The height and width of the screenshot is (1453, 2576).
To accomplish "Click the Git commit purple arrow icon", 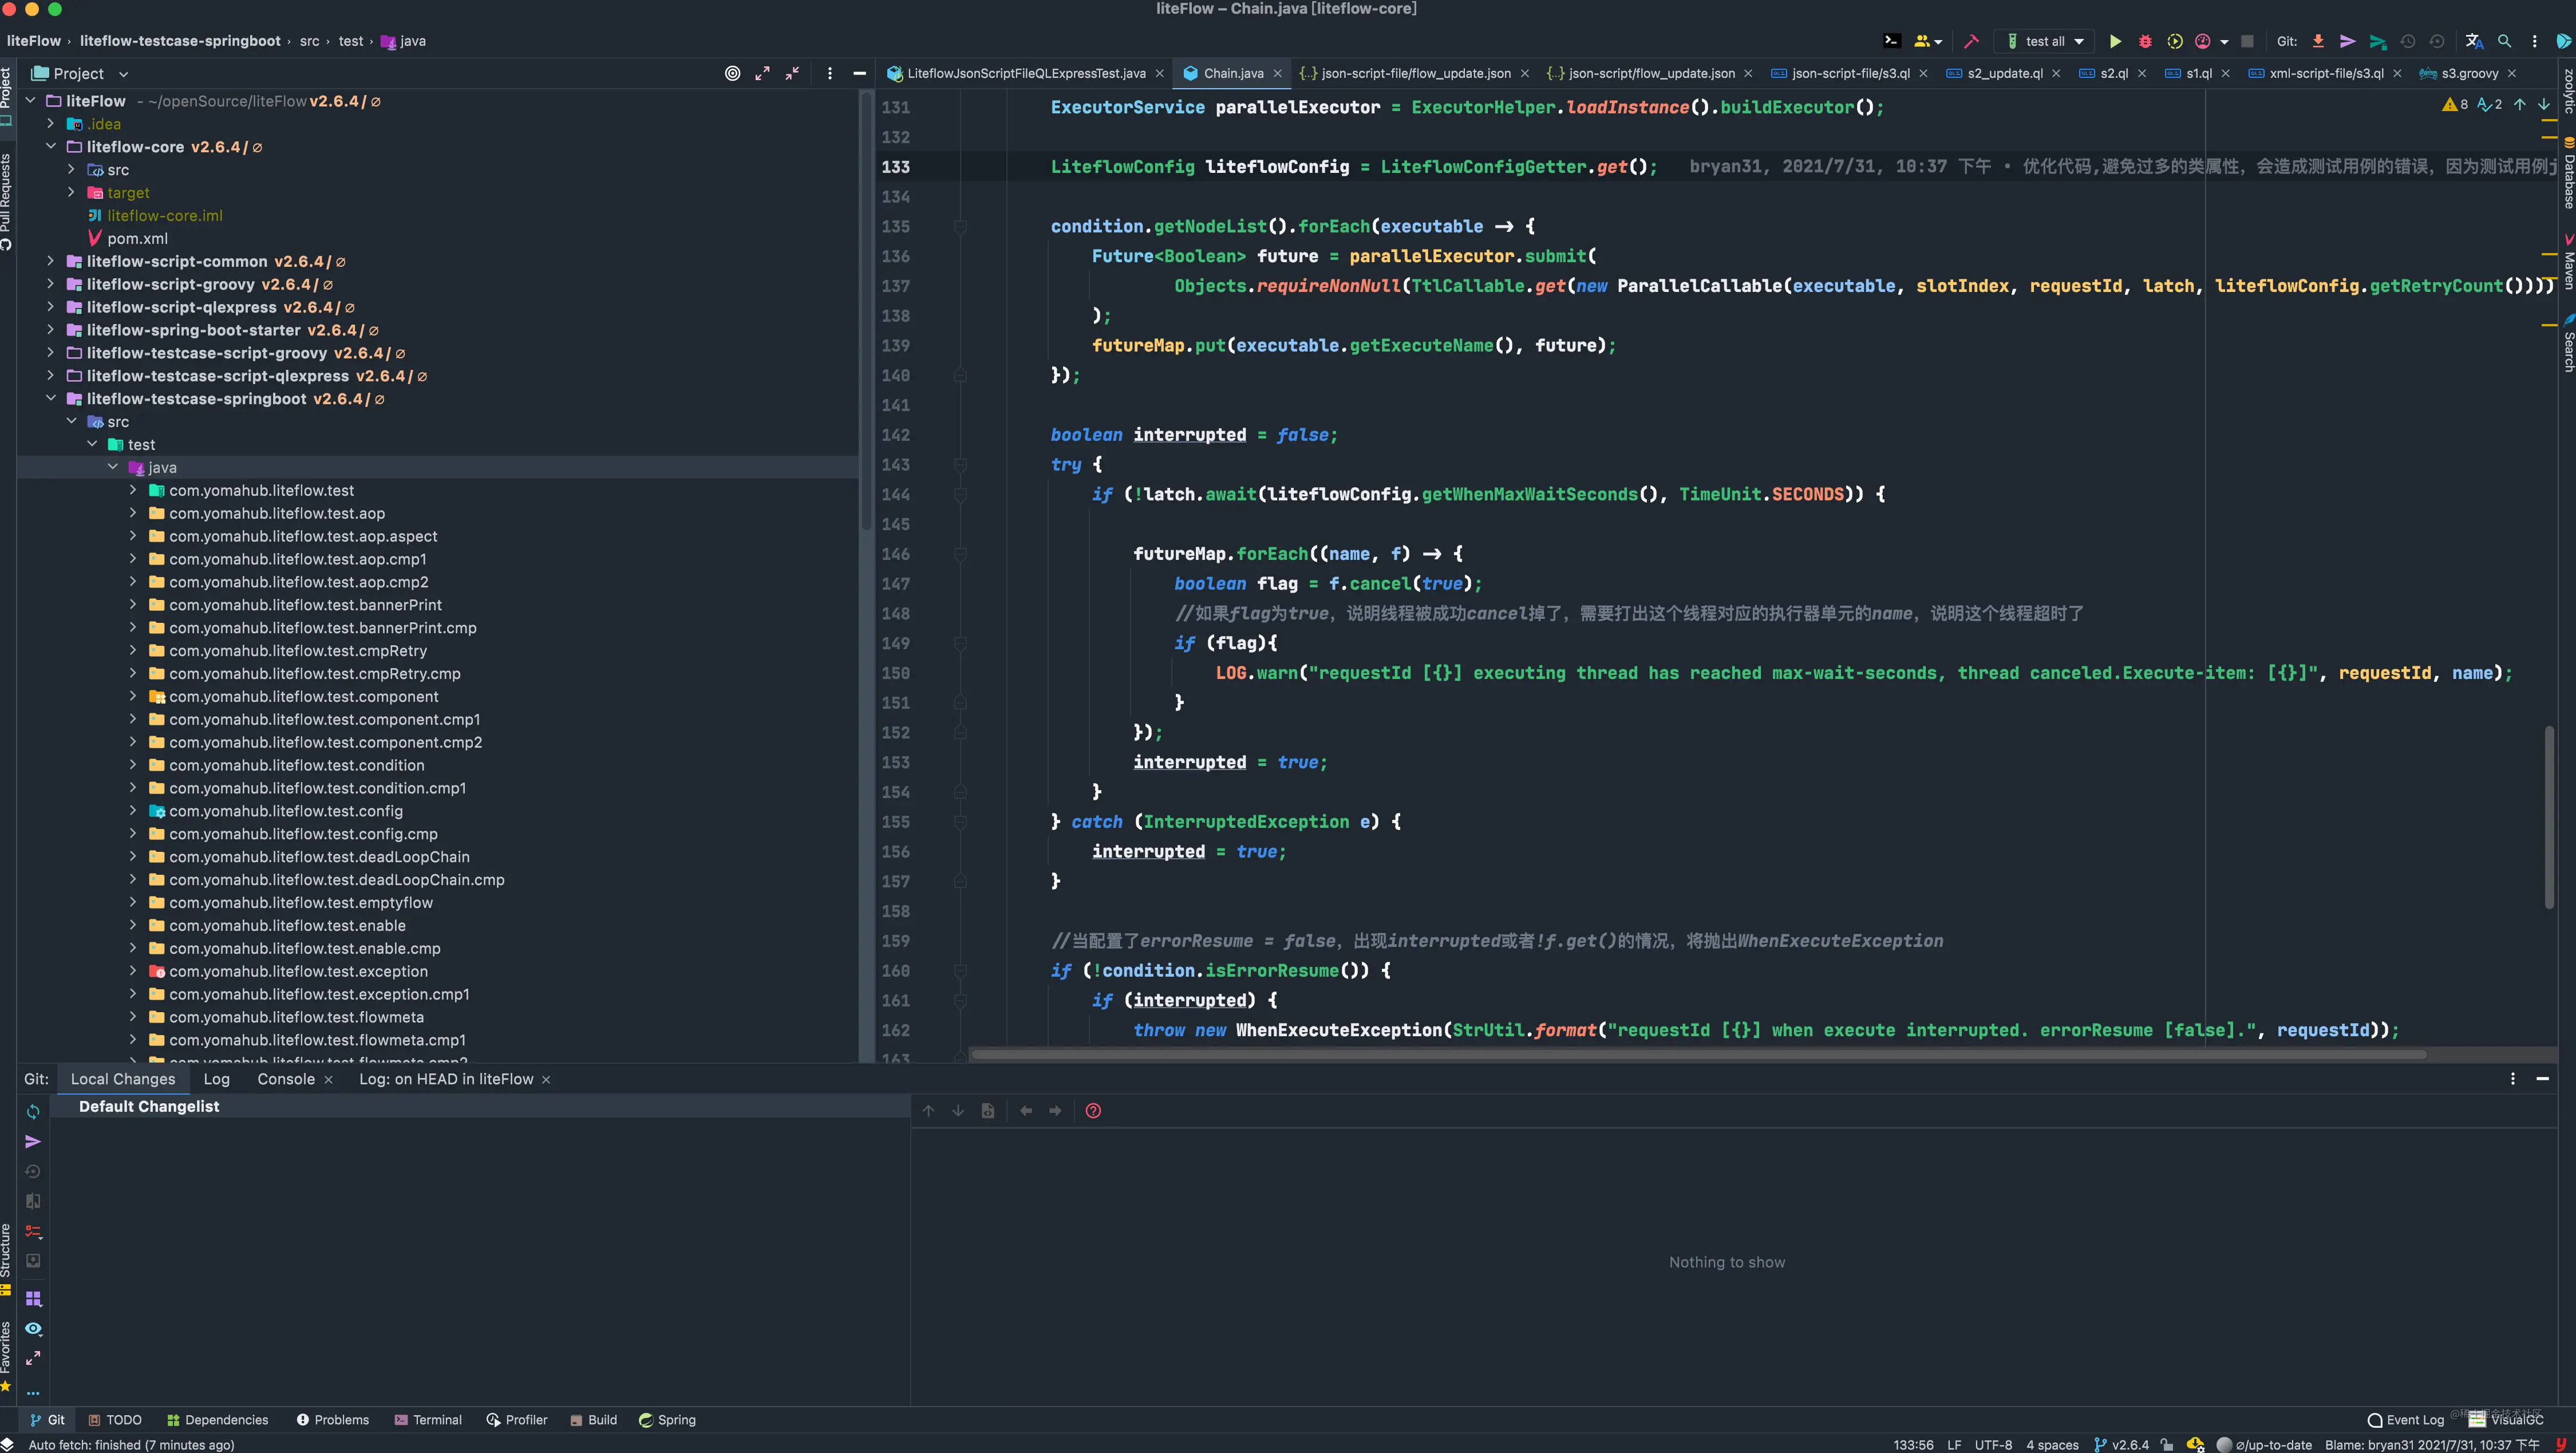I will click(2347, 41).
